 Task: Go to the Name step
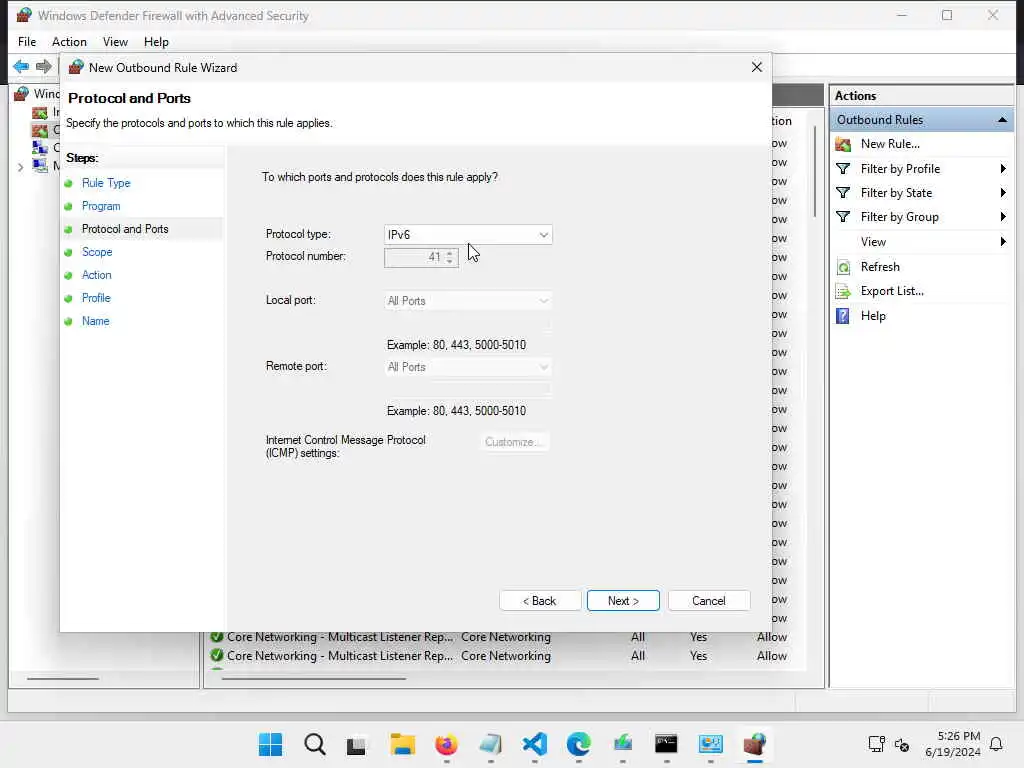(95, 321)
